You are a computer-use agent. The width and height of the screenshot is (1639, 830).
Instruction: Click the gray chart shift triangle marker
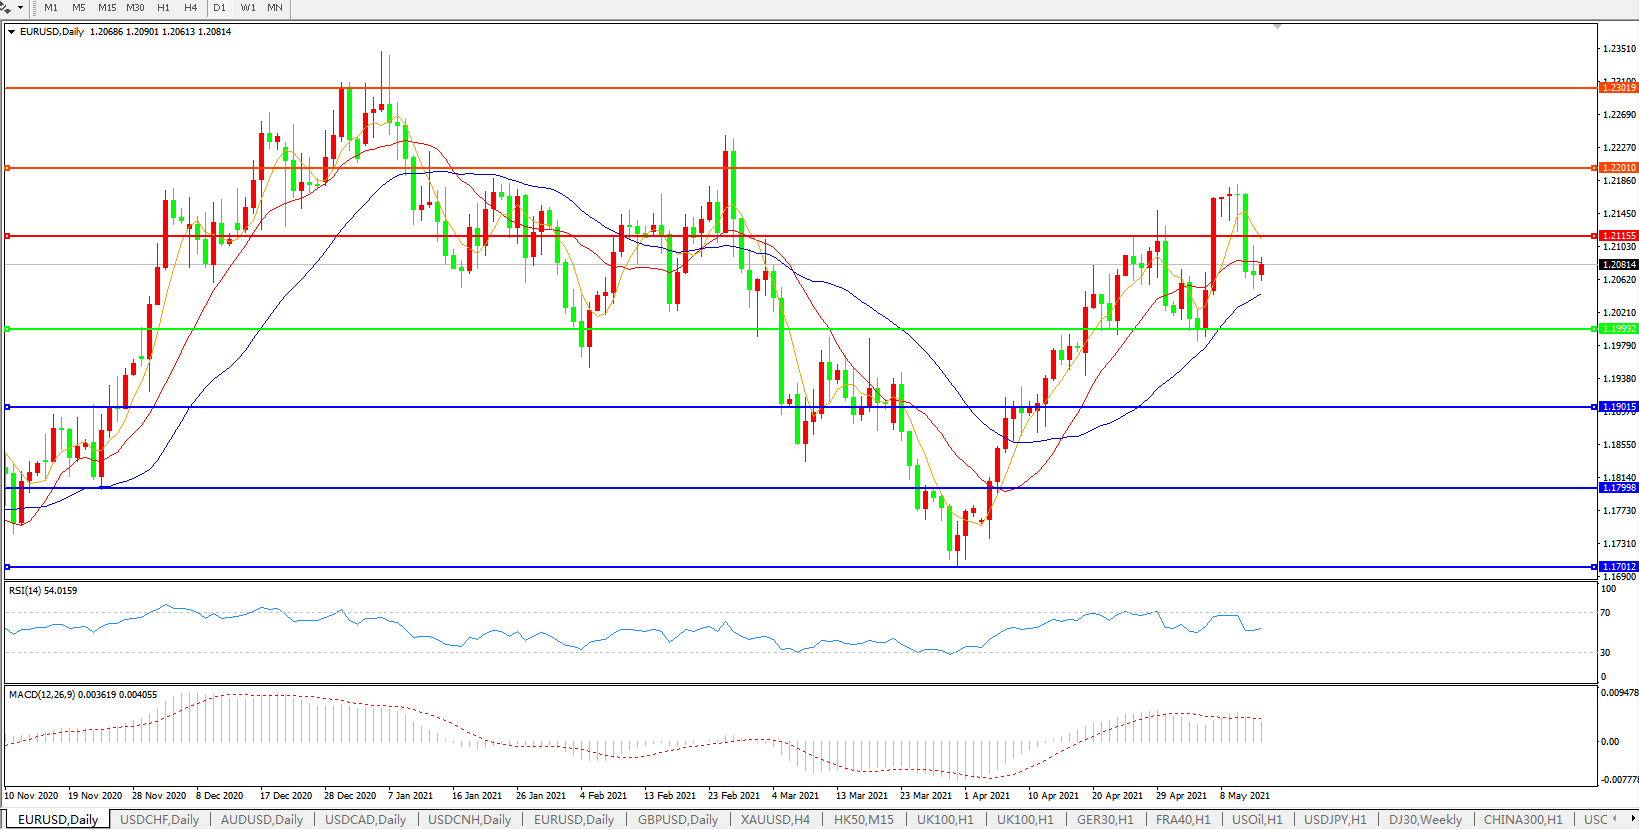click(1277, 26)
